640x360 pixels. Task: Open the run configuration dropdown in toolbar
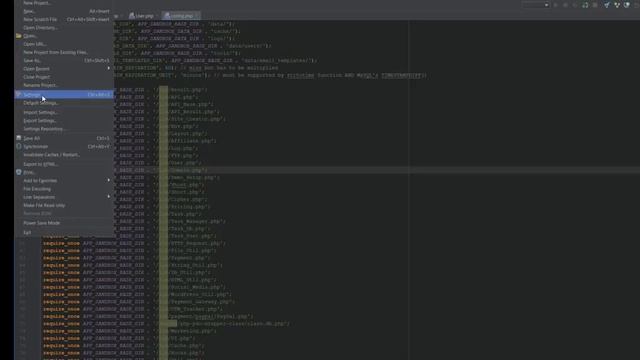[536, 5]
